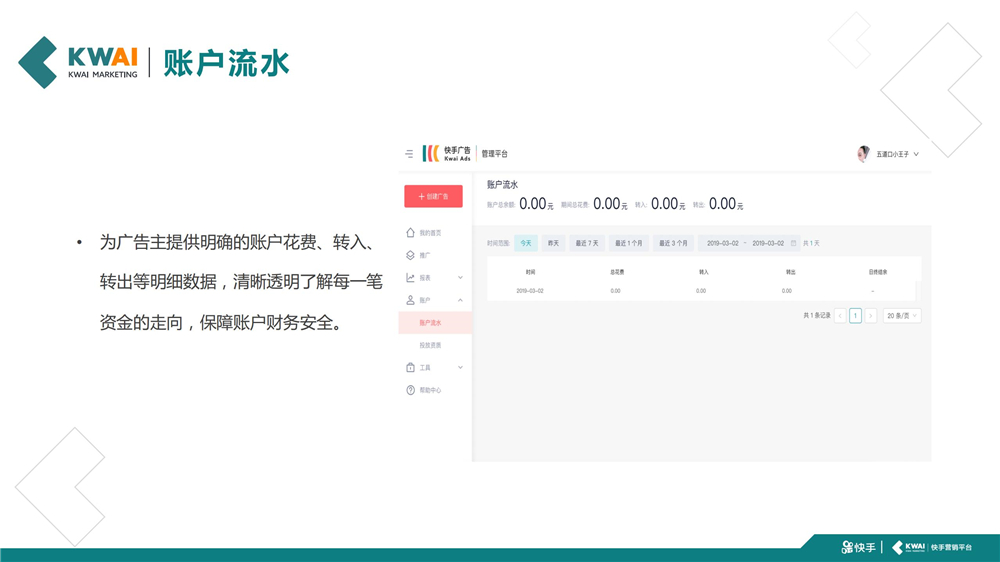Click the start date 2019-03-02 field
Image resolution: width=1000 pixels, height=562 pixels.
pyautogui.click(x=722, y=243)
